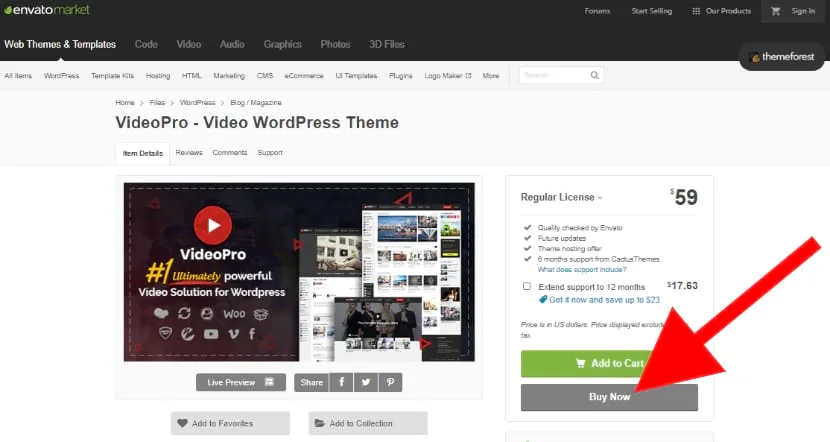Open HTML in subnav
The height and width of the screenshot is (442, 830).
pyautogui.click(x=192, y=76)
